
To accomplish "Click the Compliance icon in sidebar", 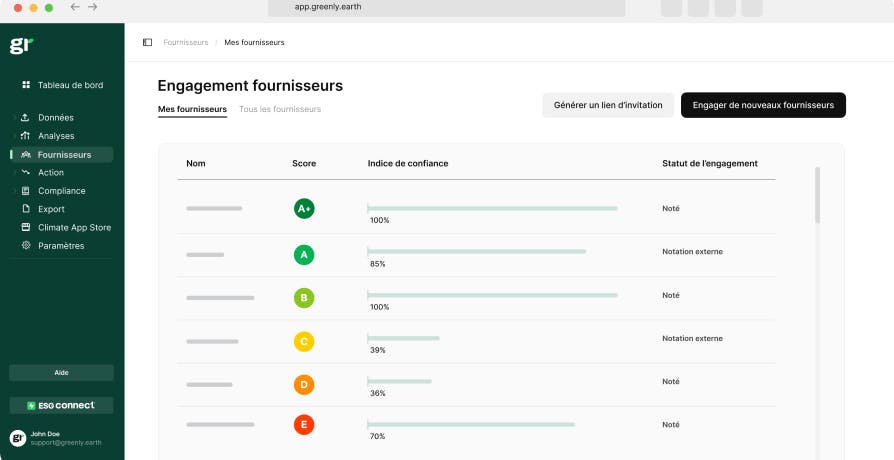I will 26,191.
